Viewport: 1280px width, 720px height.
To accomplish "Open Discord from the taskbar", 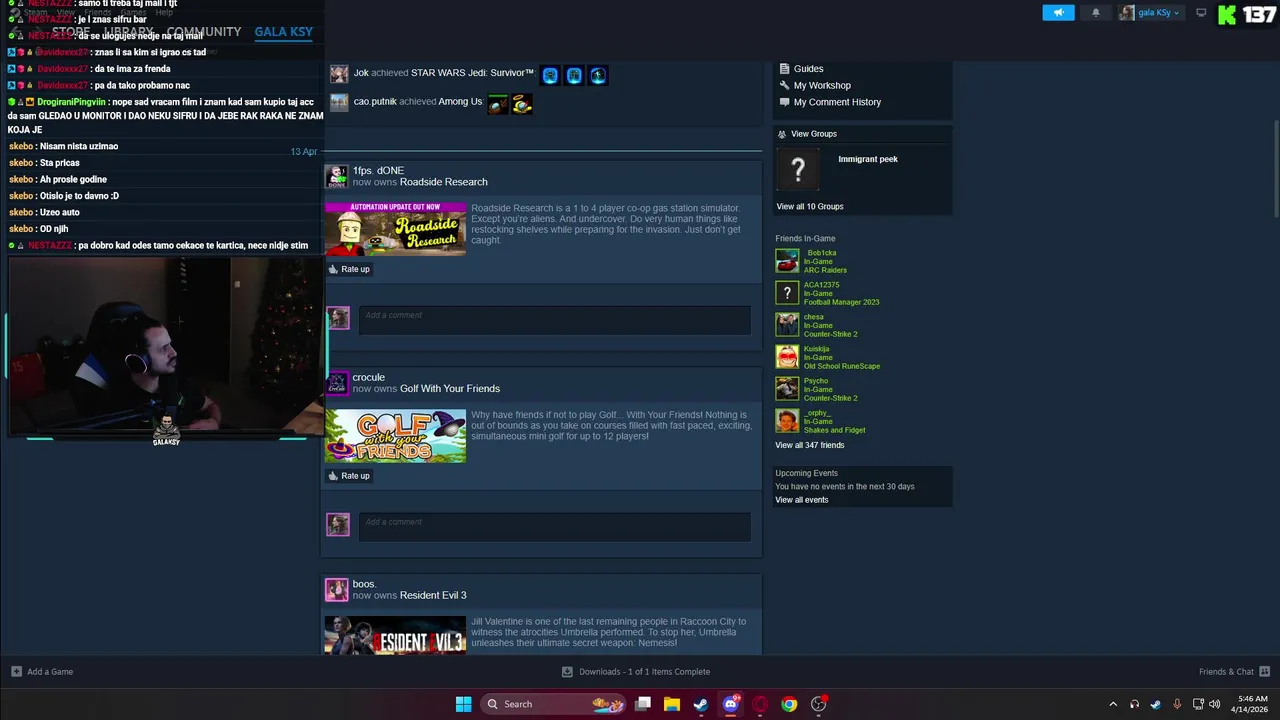I will click(x=731, y=704).
